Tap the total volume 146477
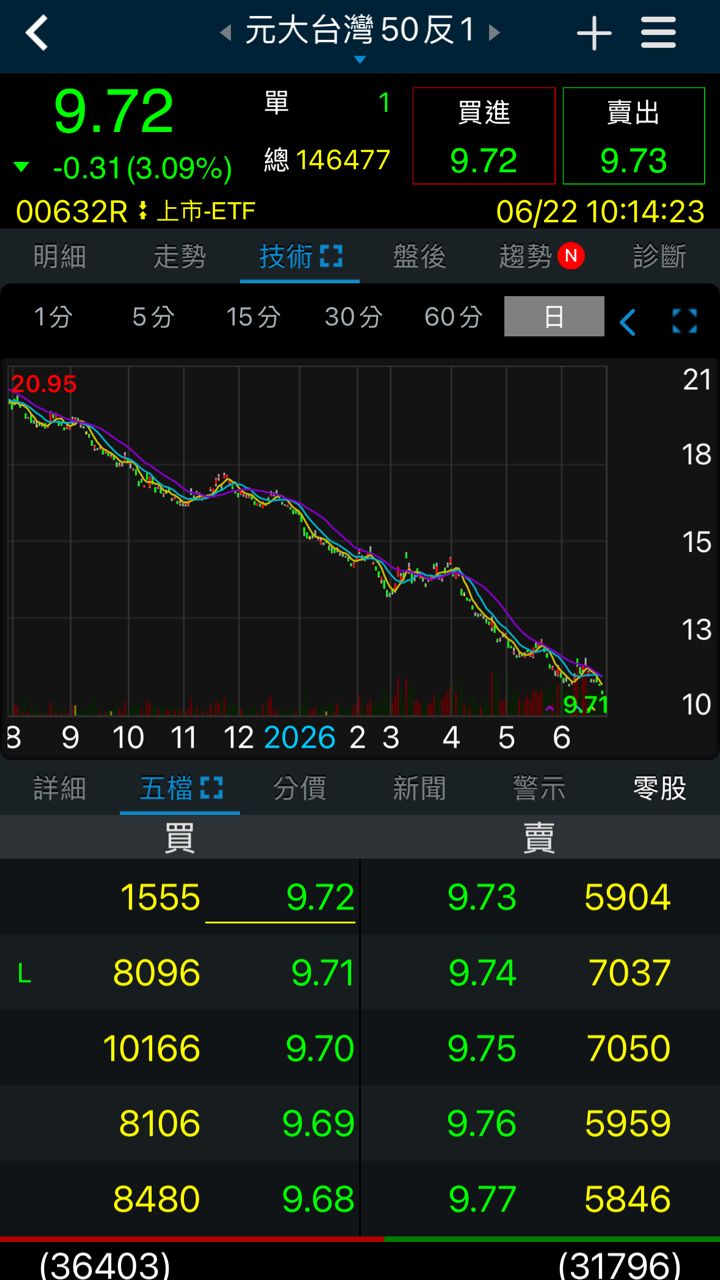The height and width of the screenshot is (1280, 720). pyautogui.click(x=343, y=160)
